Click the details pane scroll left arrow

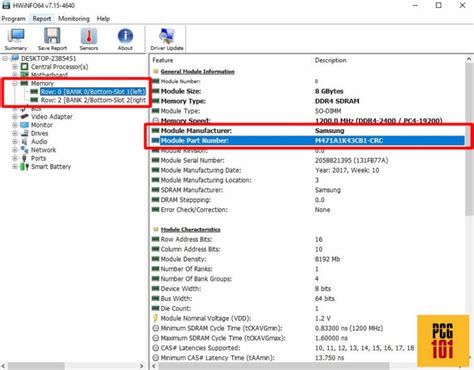(x=154, y=366)
